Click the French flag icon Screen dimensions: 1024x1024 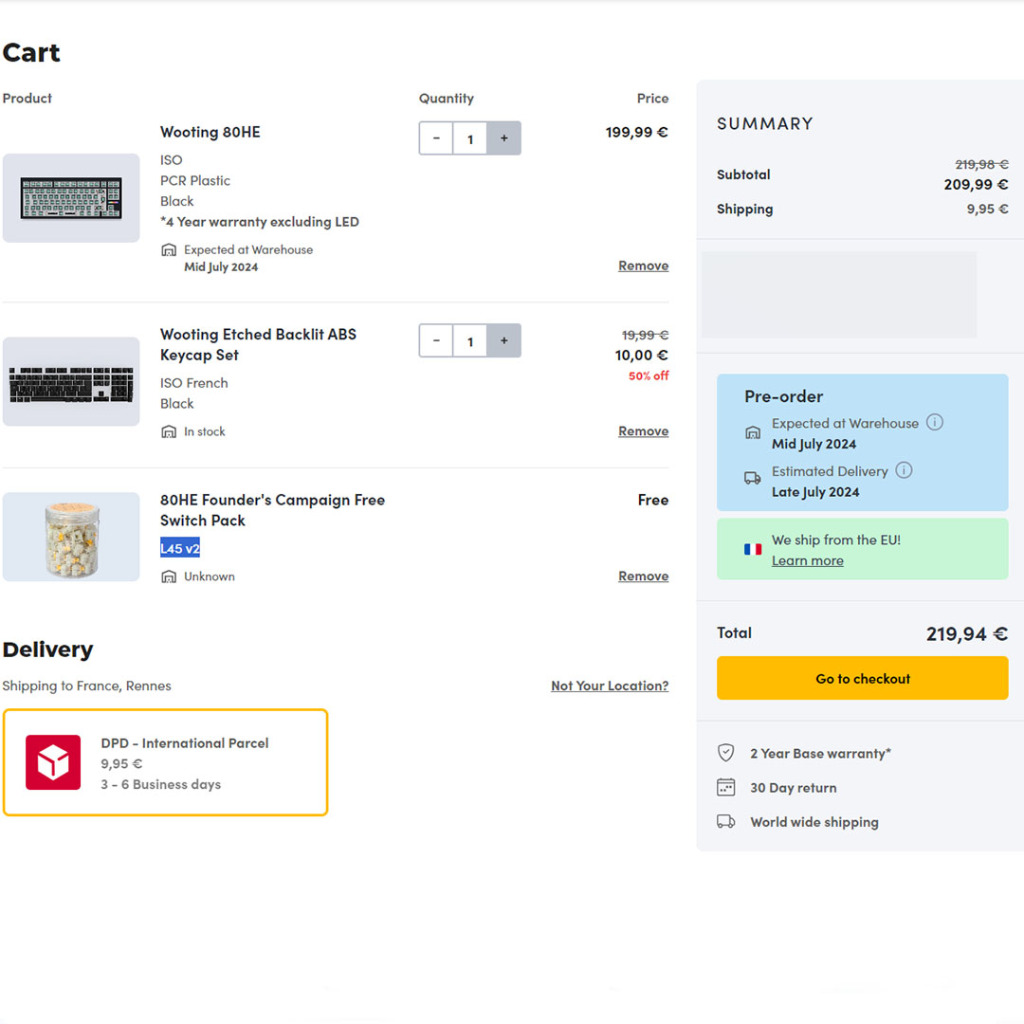(752, 549)
